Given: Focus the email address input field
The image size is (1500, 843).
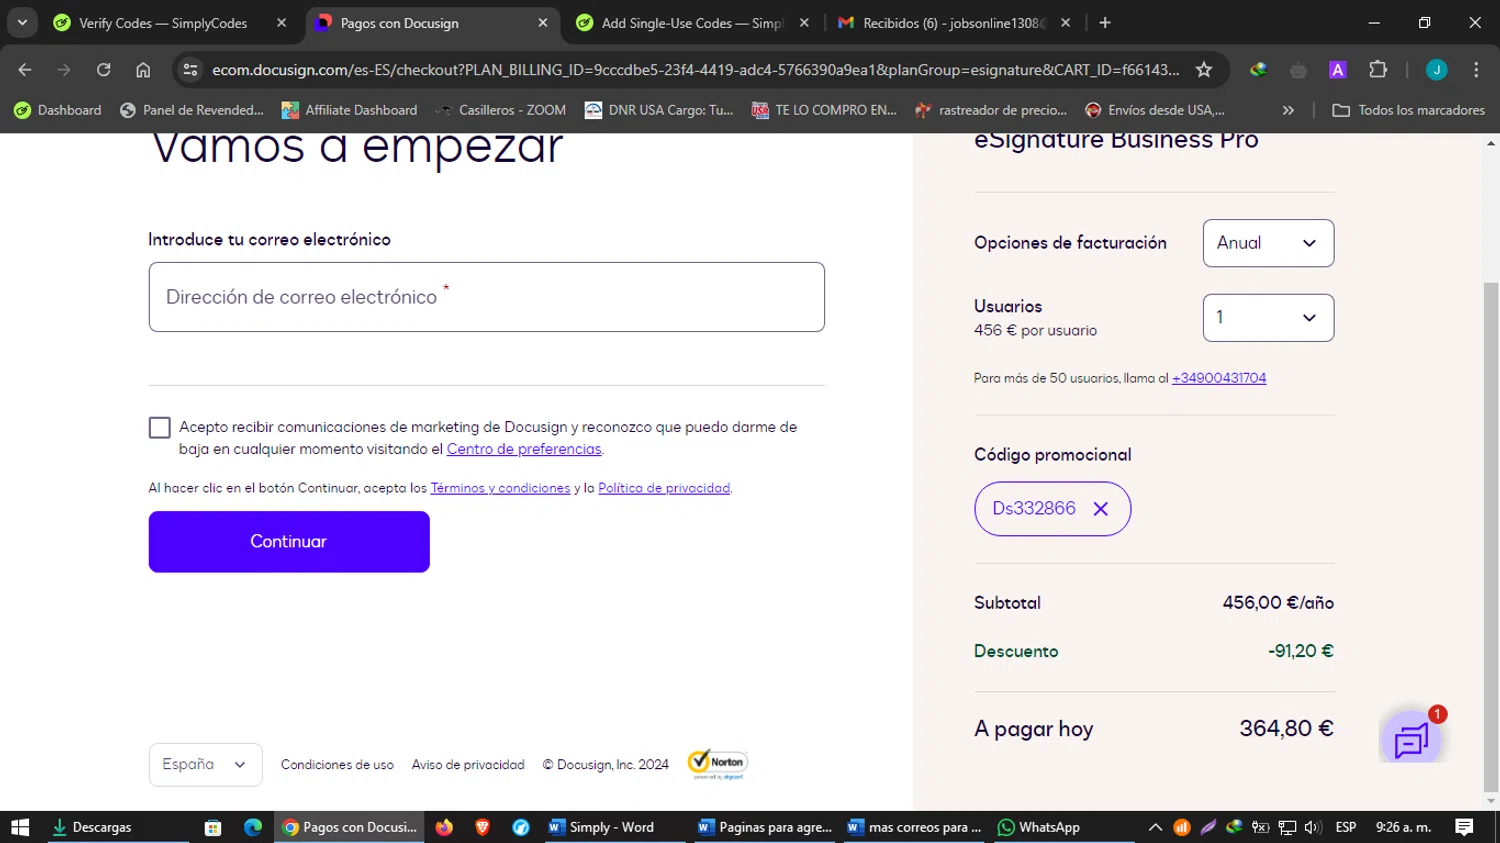Looking at the screenshot, I should click(487, 297).
